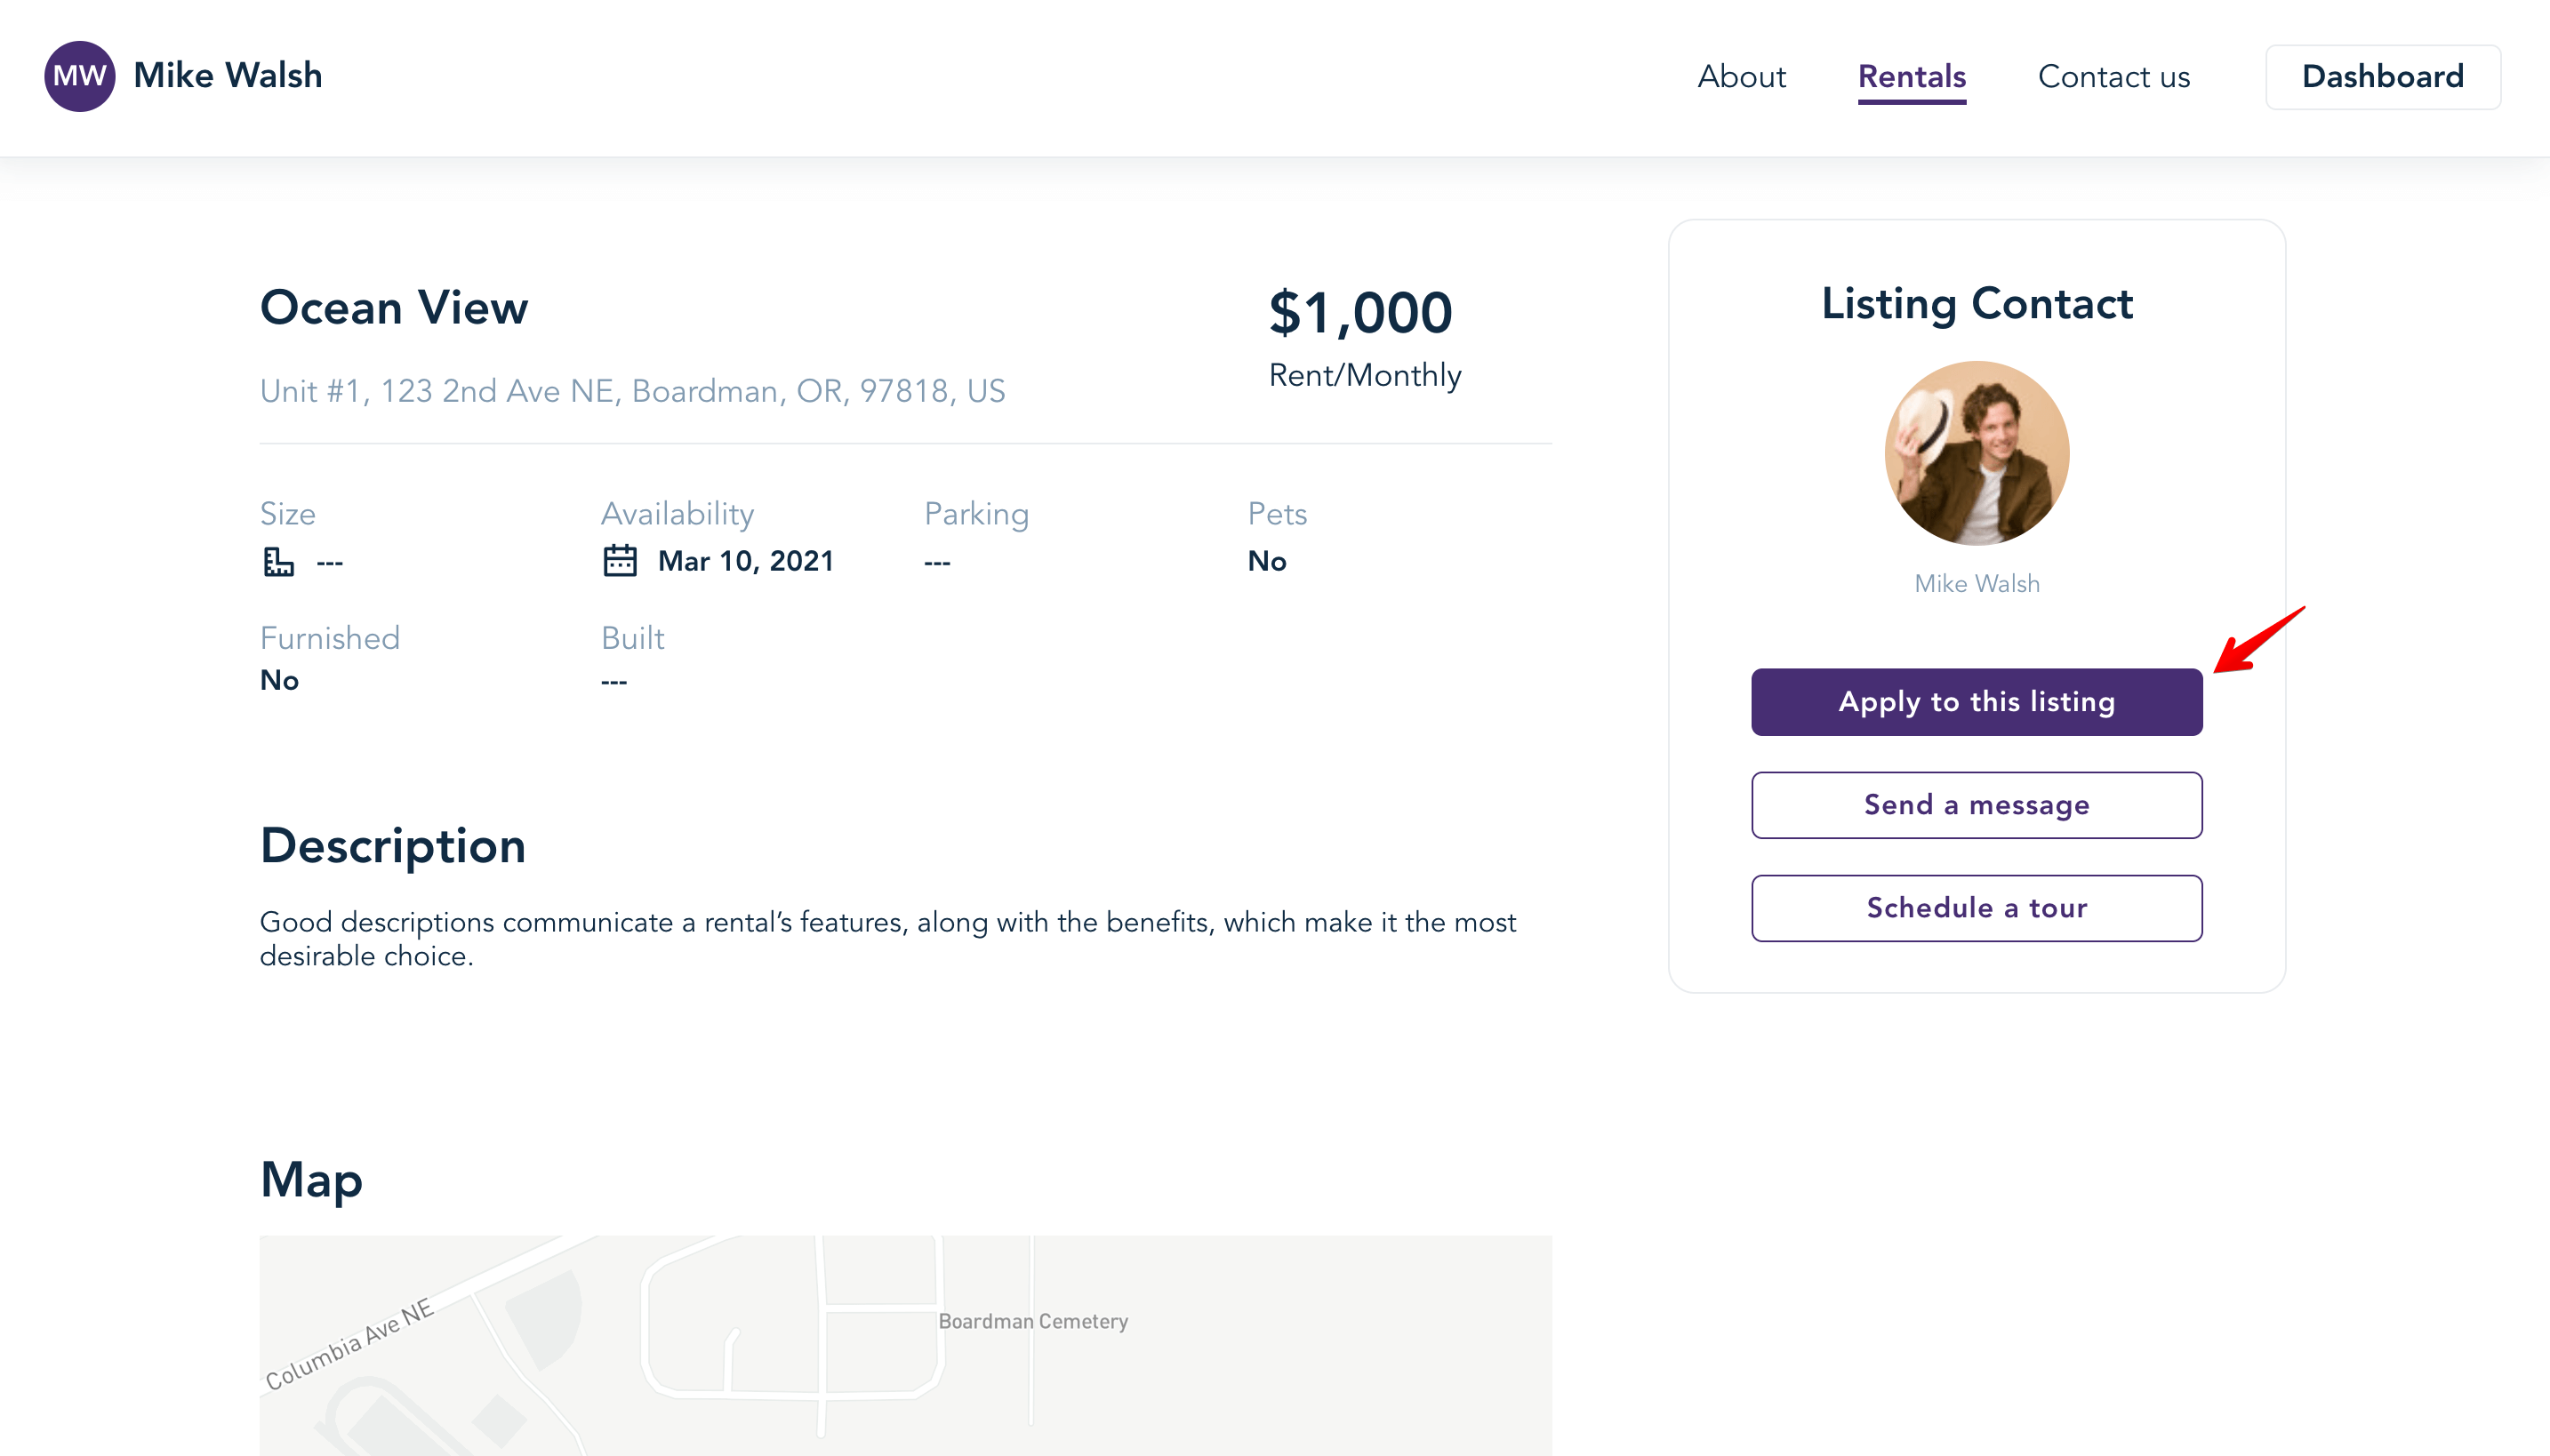Click the Mike Walsh name in header
The width and height of the screenshot is (2550, 1456).
(227, 75)
